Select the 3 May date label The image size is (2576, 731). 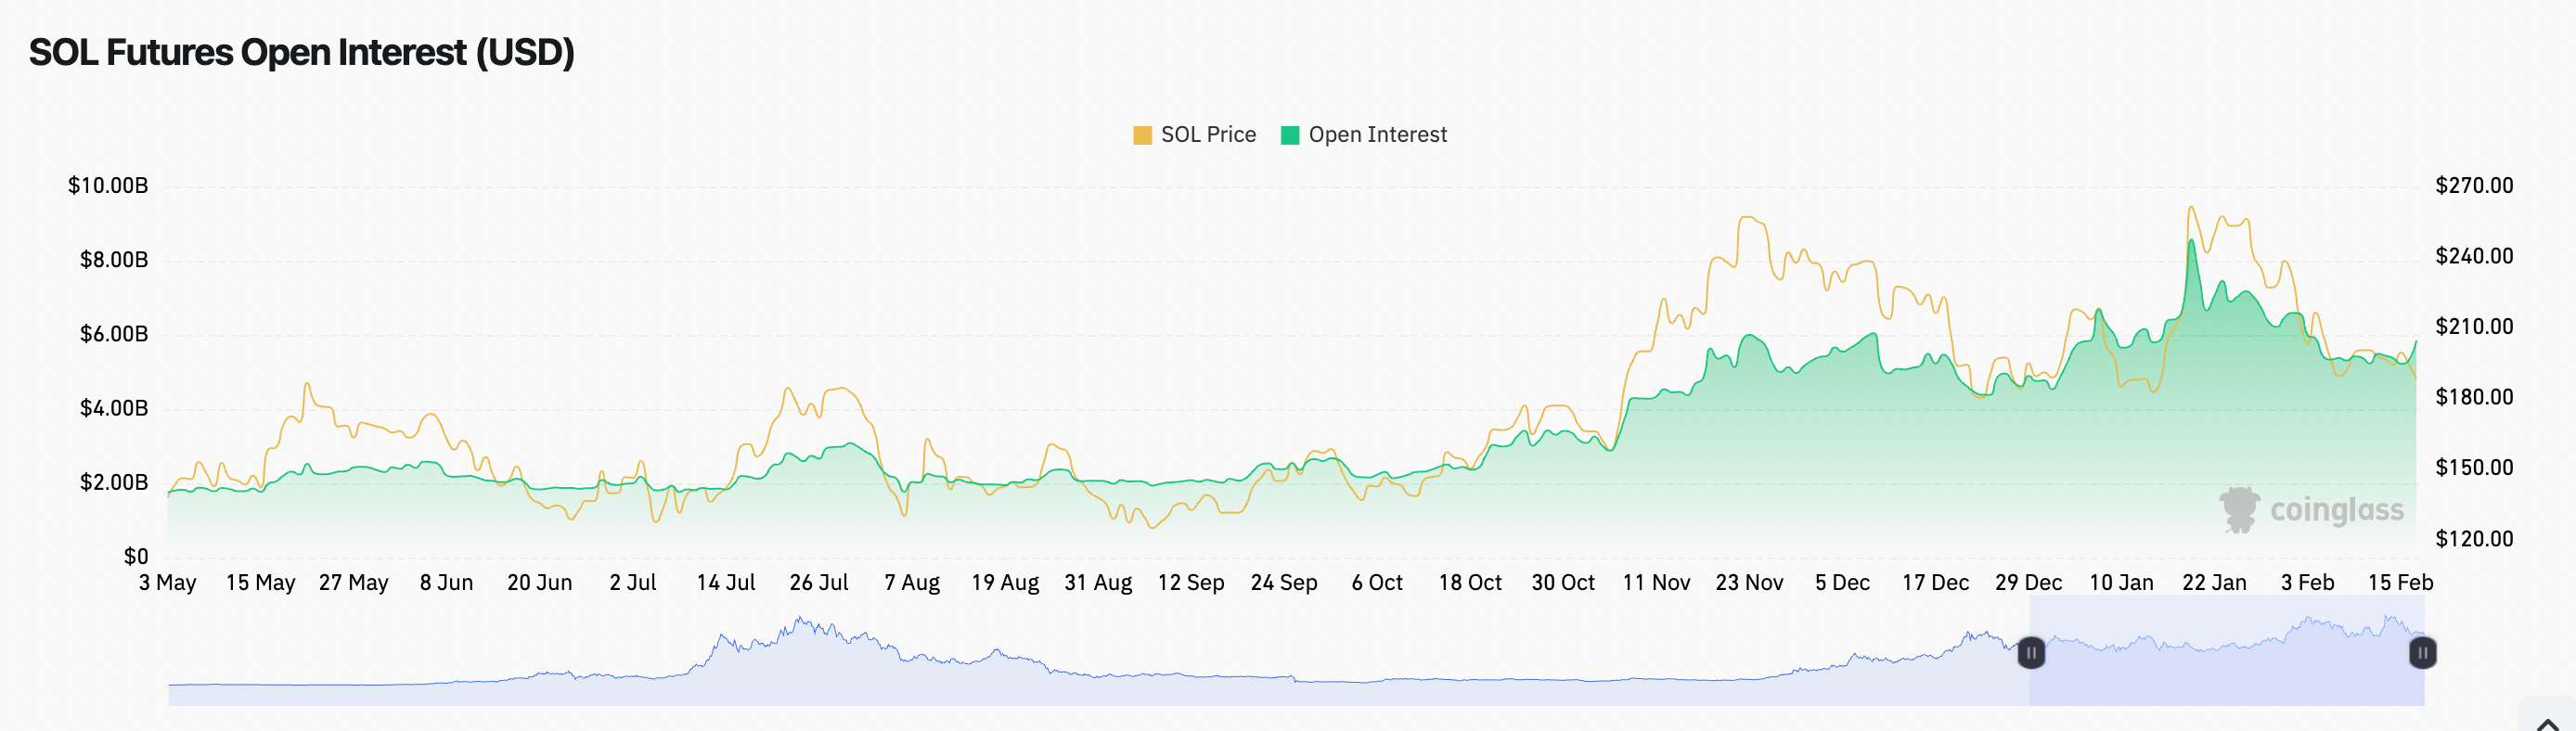(x=168, y=582)
